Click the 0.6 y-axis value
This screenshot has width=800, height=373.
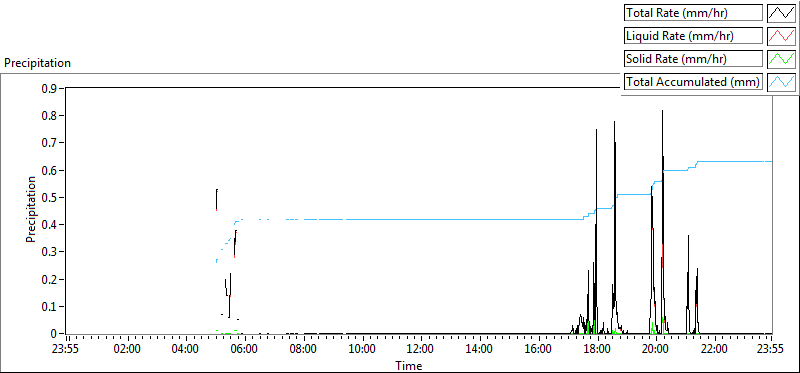point(50,170)
